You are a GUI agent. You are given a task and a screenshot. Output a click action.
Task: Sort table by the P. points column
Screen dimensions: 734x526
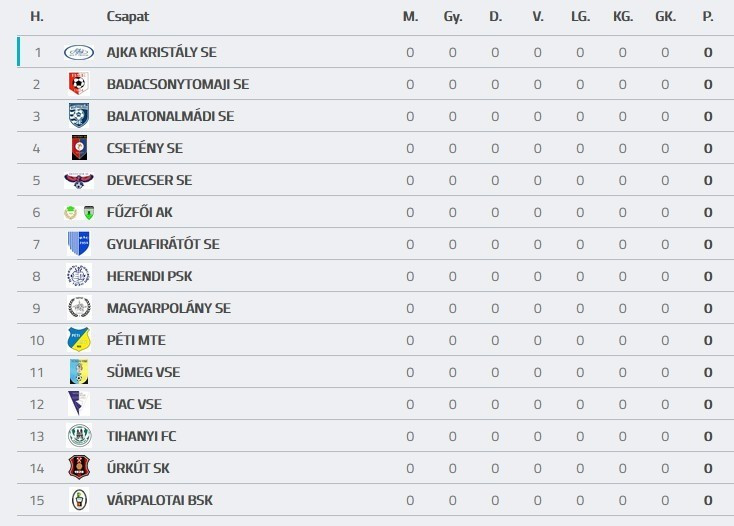[708, 17]
